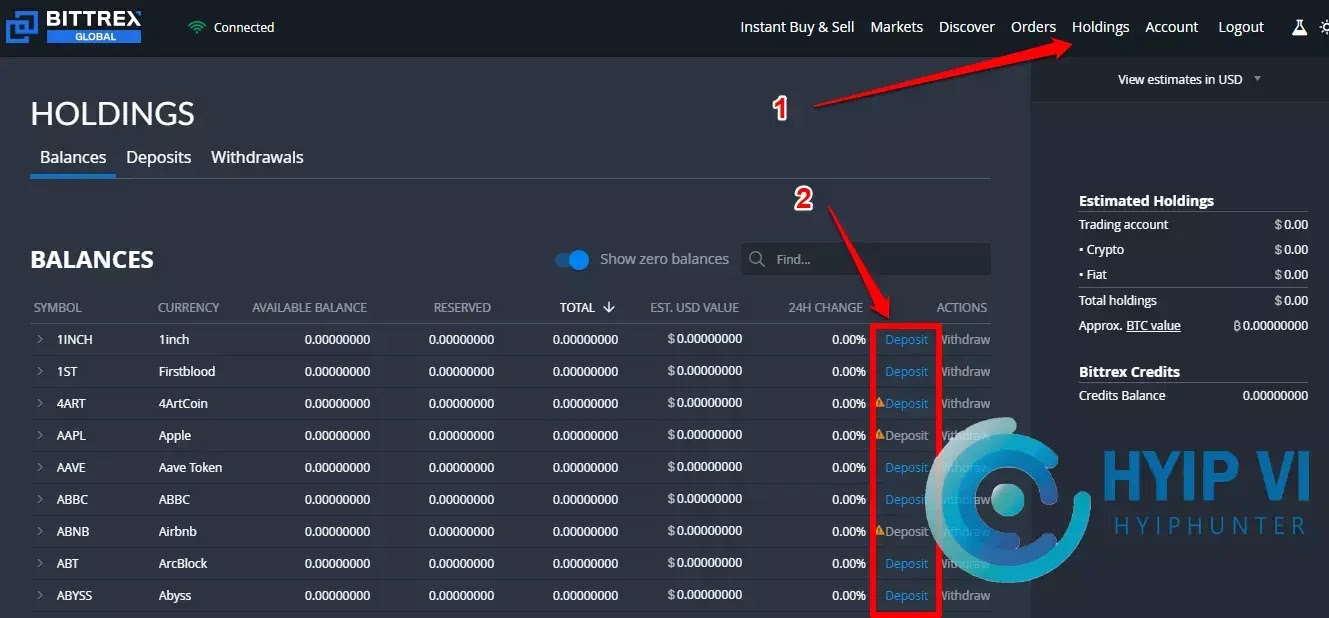The image size is (1329, 618).
Task: Click the Bittrex Global logo
Action: (74, 27)
